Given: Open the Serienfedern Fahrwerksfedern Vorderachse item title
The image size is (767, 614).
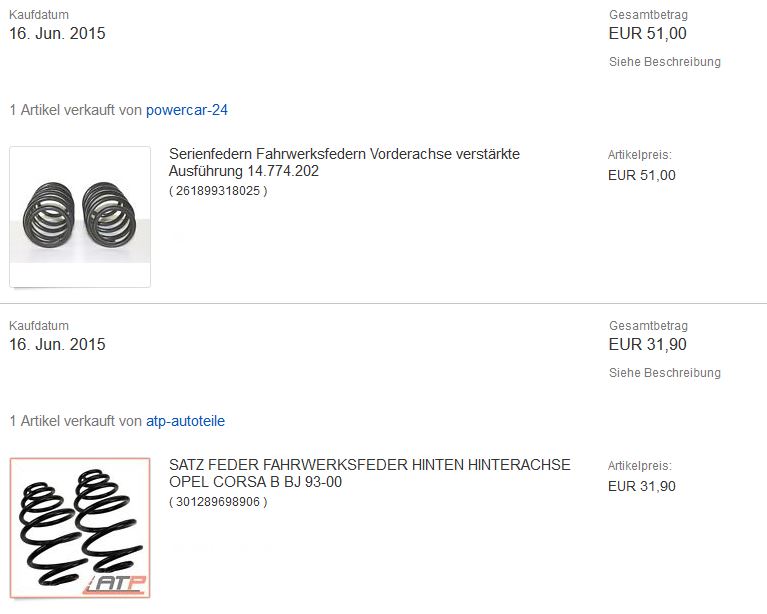Looking at the screenshot, I should point(344,162).
